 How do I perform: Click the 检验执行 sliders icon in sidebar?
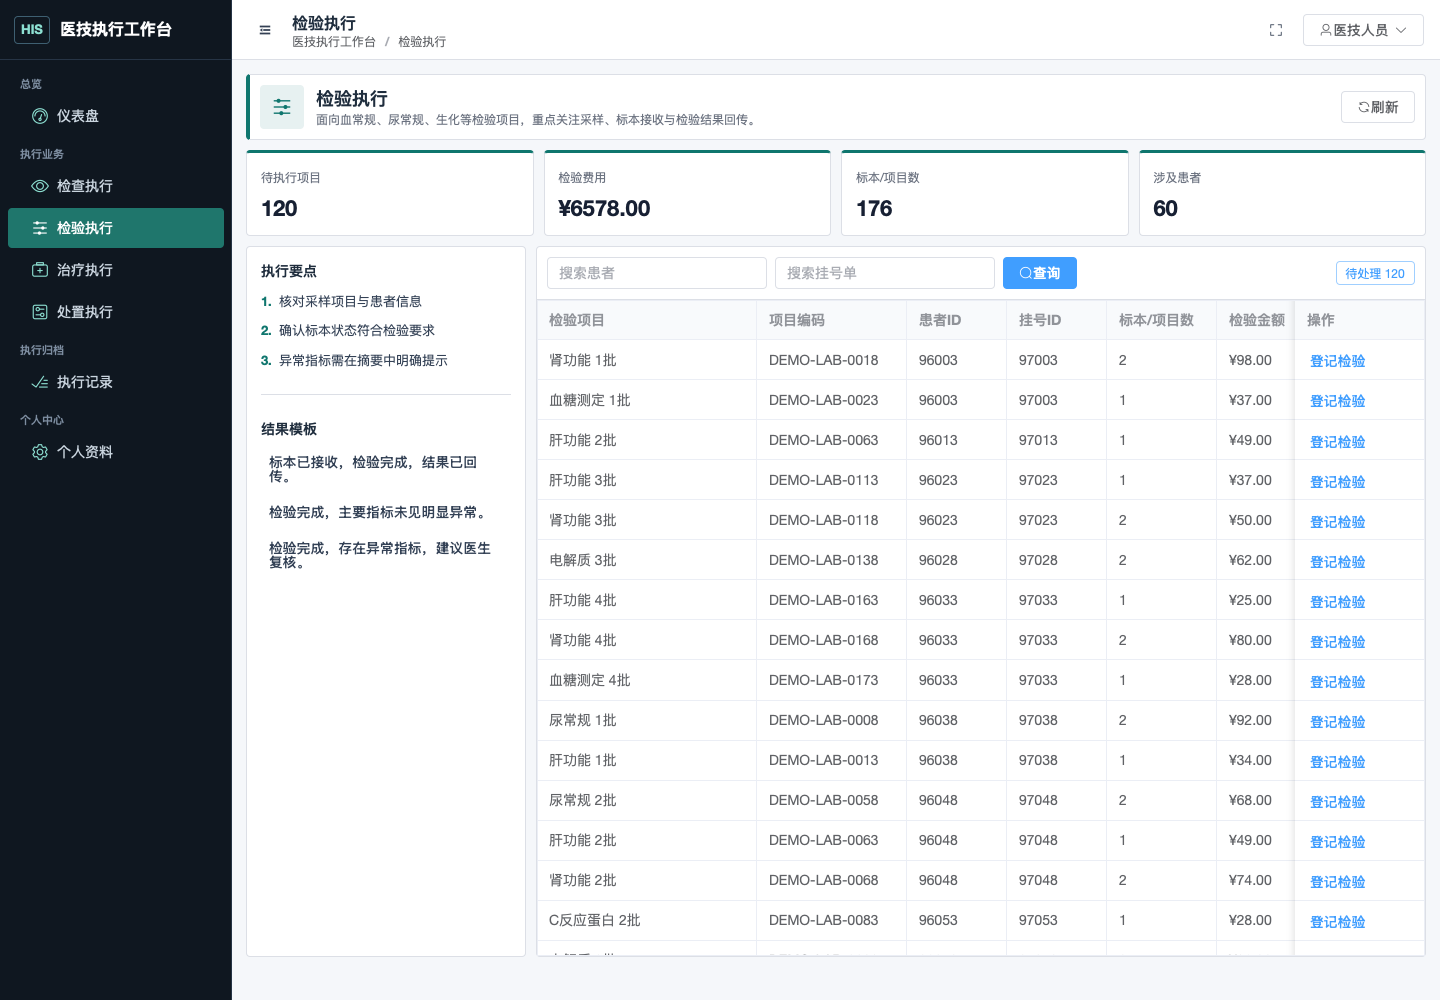click(x=40, y=228)
